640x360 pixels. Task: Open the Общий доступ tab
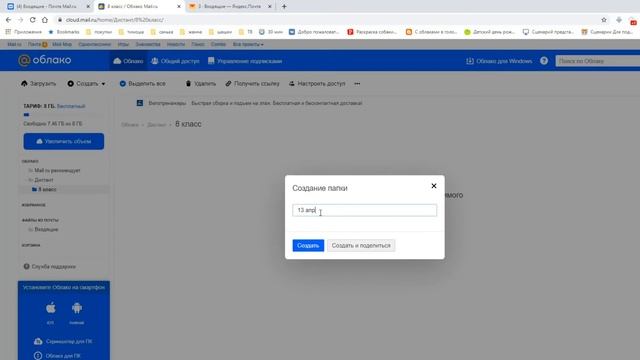(x=175, y=61)
